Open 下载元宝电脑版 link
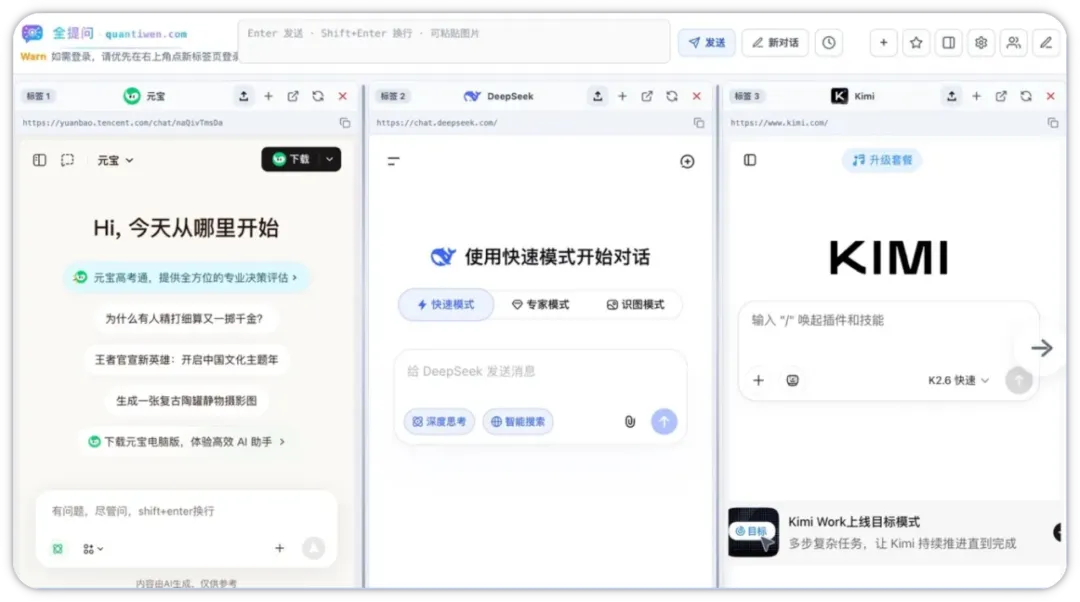 pos(186,442)
